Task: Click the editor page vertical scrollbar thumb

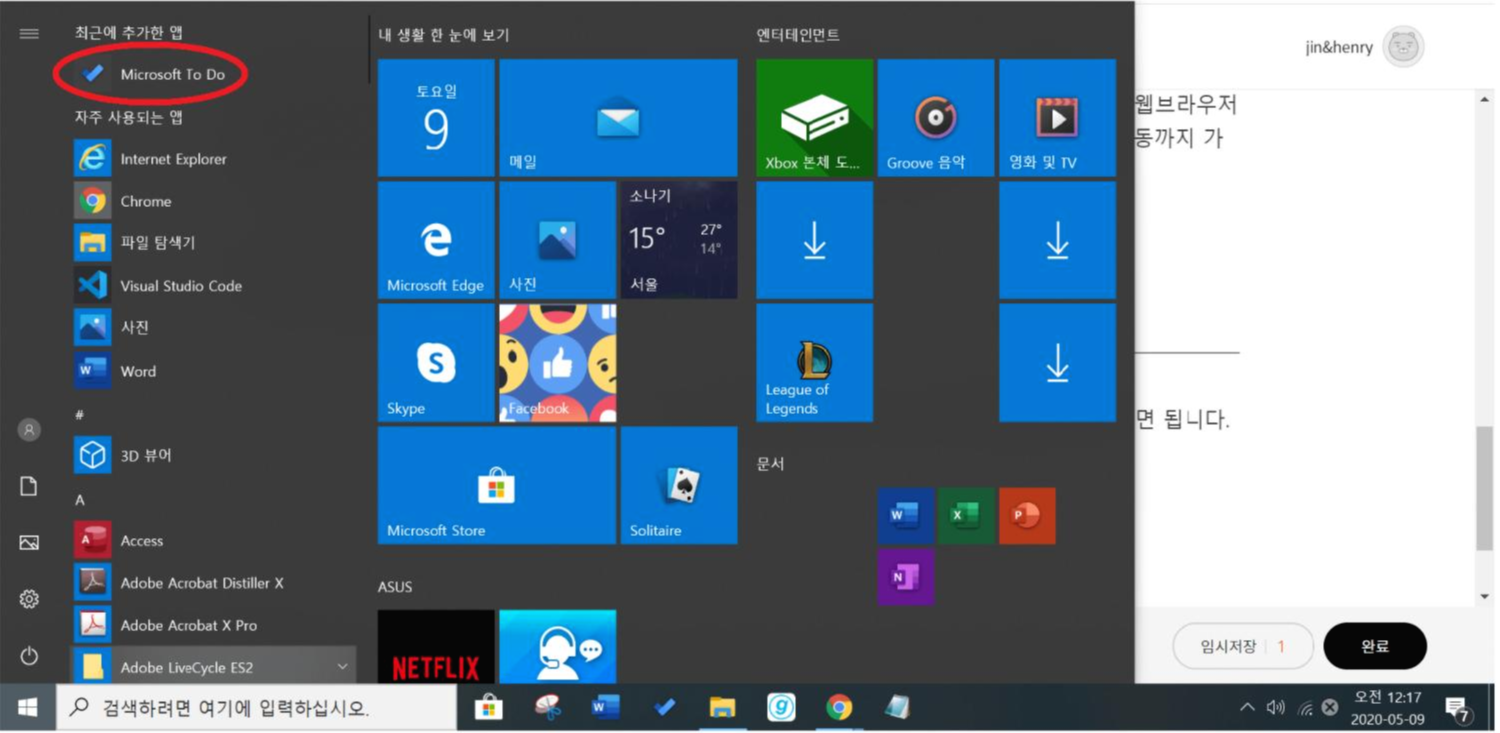Action: click(1485, 488)
